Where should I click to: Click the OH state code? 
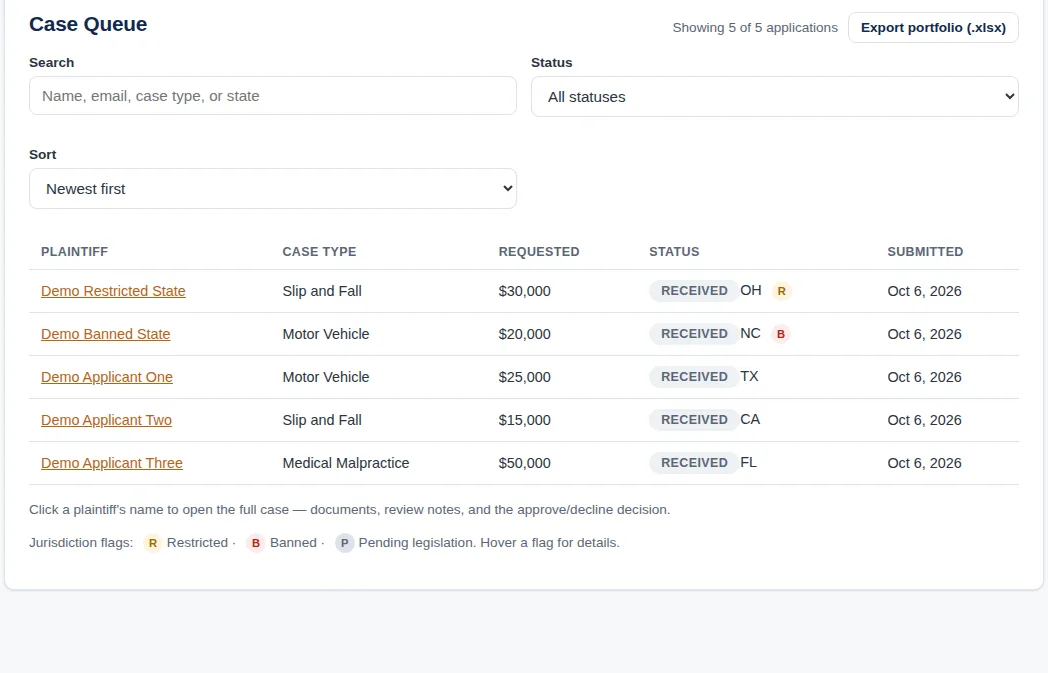pyautogui.click(x=751, y=290)
